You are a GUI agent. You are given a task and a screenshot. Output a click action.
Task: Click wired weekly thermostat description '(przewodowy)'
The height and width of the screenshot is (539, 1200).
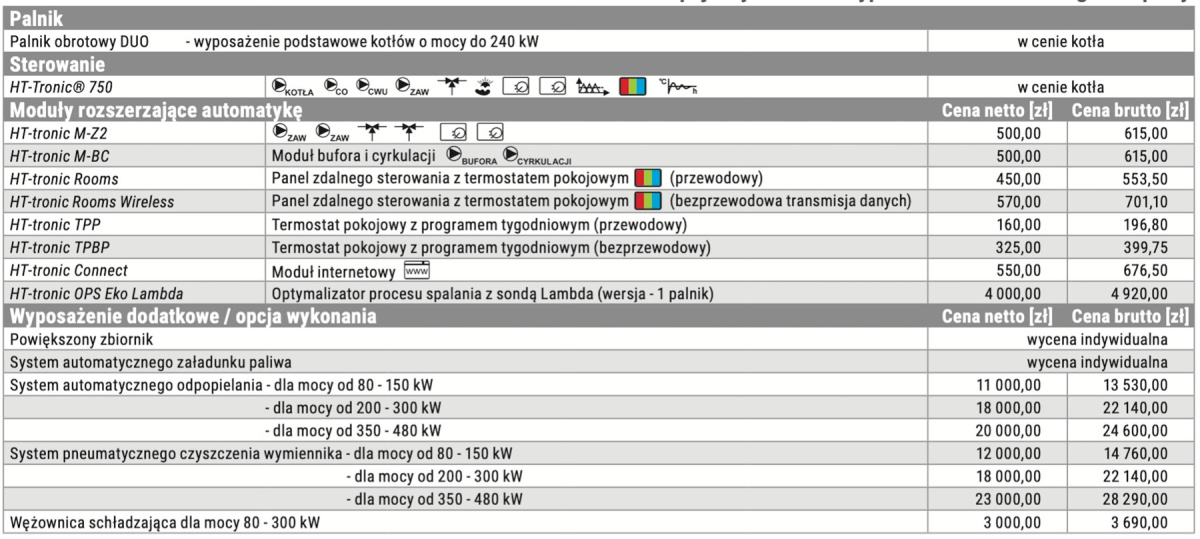[478, 224]
